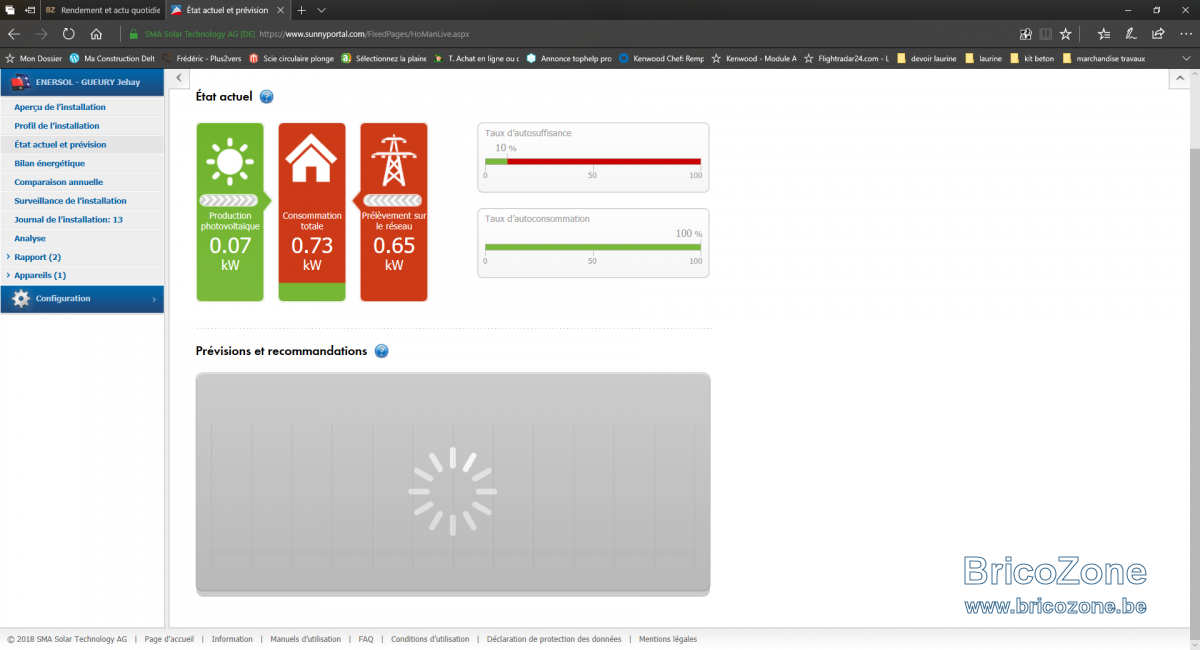Collapse the left sidebar with the arrow
The image size is (1200, 650).
(x=177, y=78)
